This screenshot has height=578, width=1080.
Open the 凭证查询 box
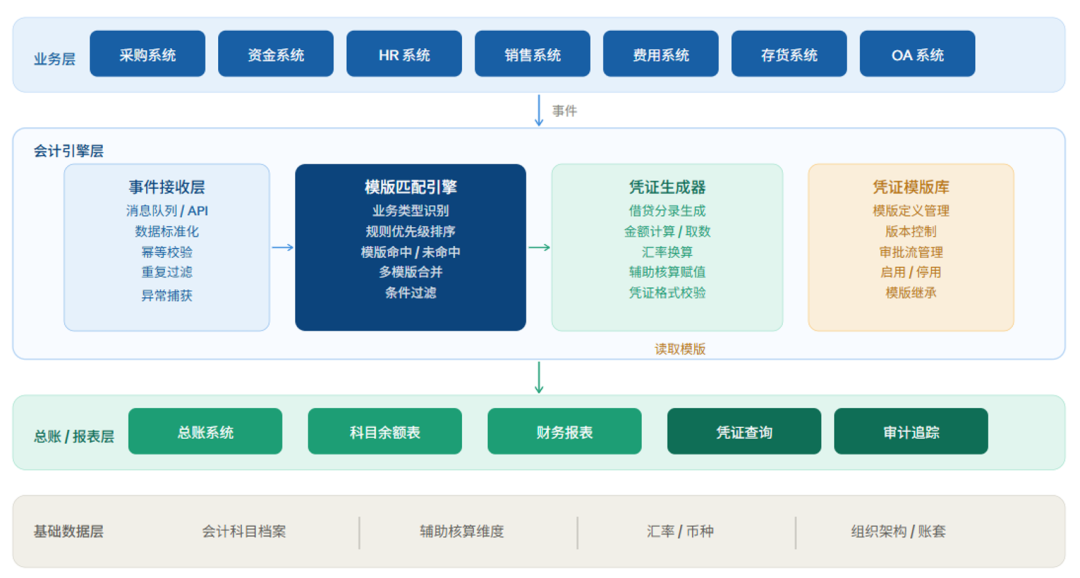pos(744,431)
